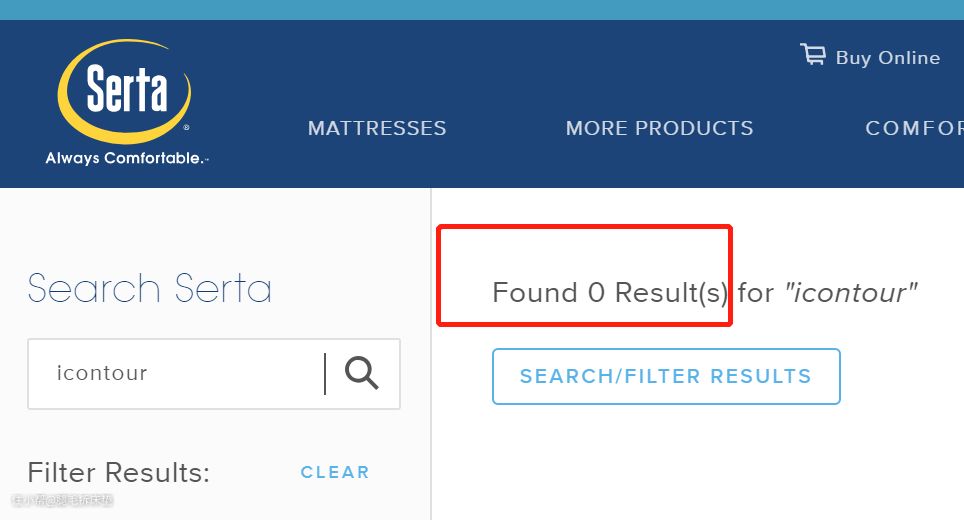Image resolution: width=964 pixels, height=520 pixels.
Task: Click the Always Comfortable tagline
Action: click(126, 159)
